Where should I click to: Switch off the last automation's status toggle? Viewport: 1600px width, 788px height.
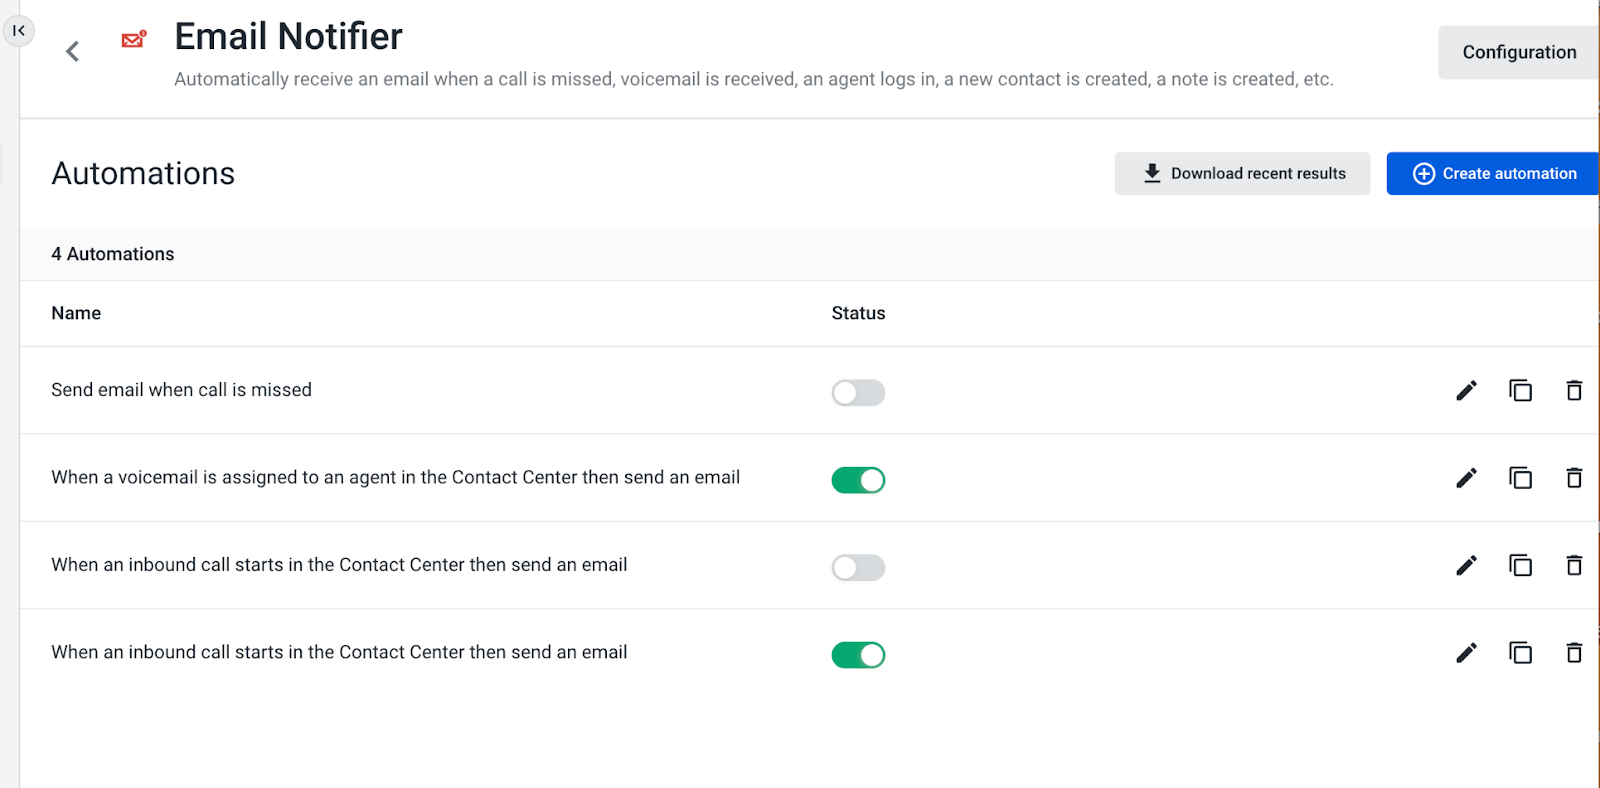click(x=858, y=655)
